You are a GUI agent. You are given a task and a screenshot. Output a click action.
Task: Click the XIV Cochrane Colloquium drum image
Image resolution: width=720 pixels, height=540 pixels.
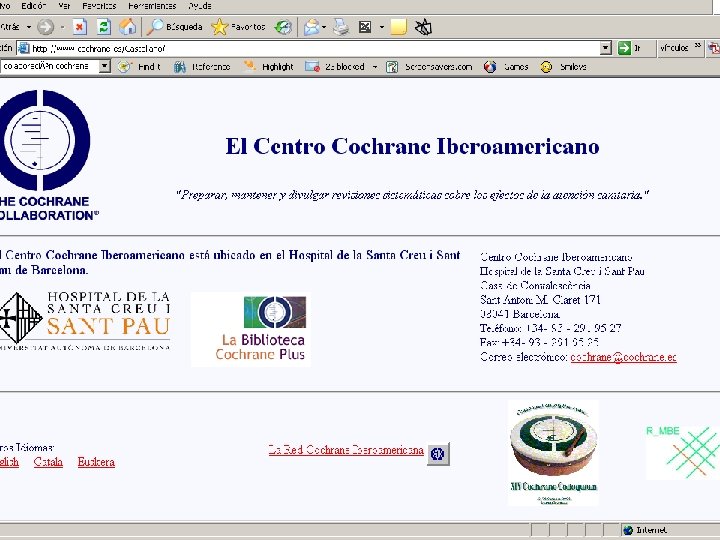point(553,453)
